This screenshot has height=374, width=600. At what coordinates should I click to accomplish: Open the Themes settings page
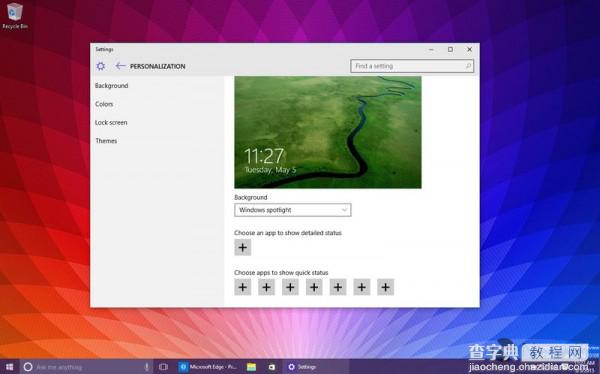tap(106, 141)
